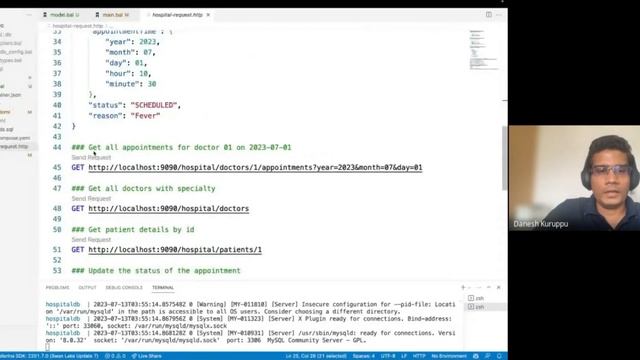Add a new terminal with plus icon

[x=463, y=287]
